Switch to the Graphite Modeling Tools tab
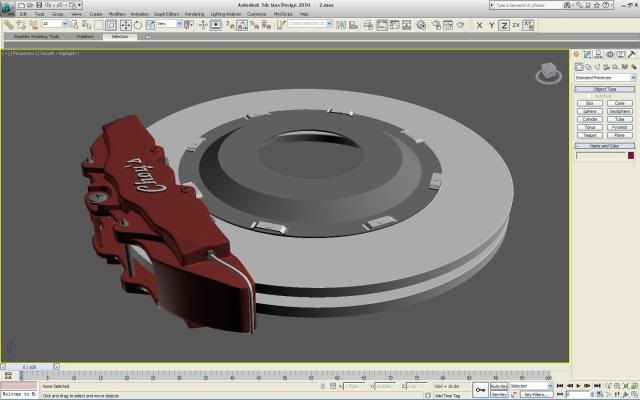This screenshot has height=400, width=640. point(36,37)
